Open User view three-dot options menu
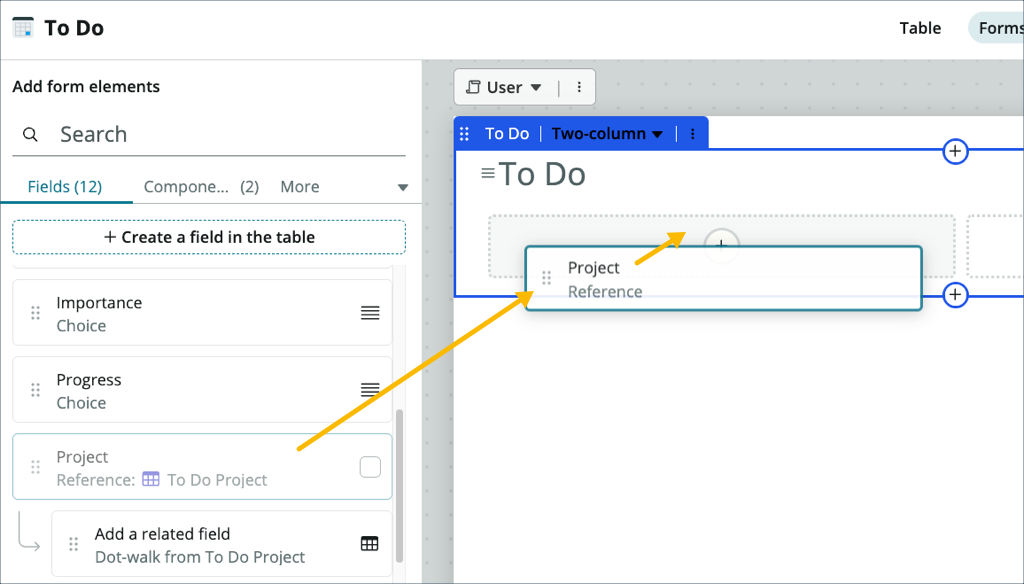The width and height of the screenshot is (1024, 584). [579, 87]
